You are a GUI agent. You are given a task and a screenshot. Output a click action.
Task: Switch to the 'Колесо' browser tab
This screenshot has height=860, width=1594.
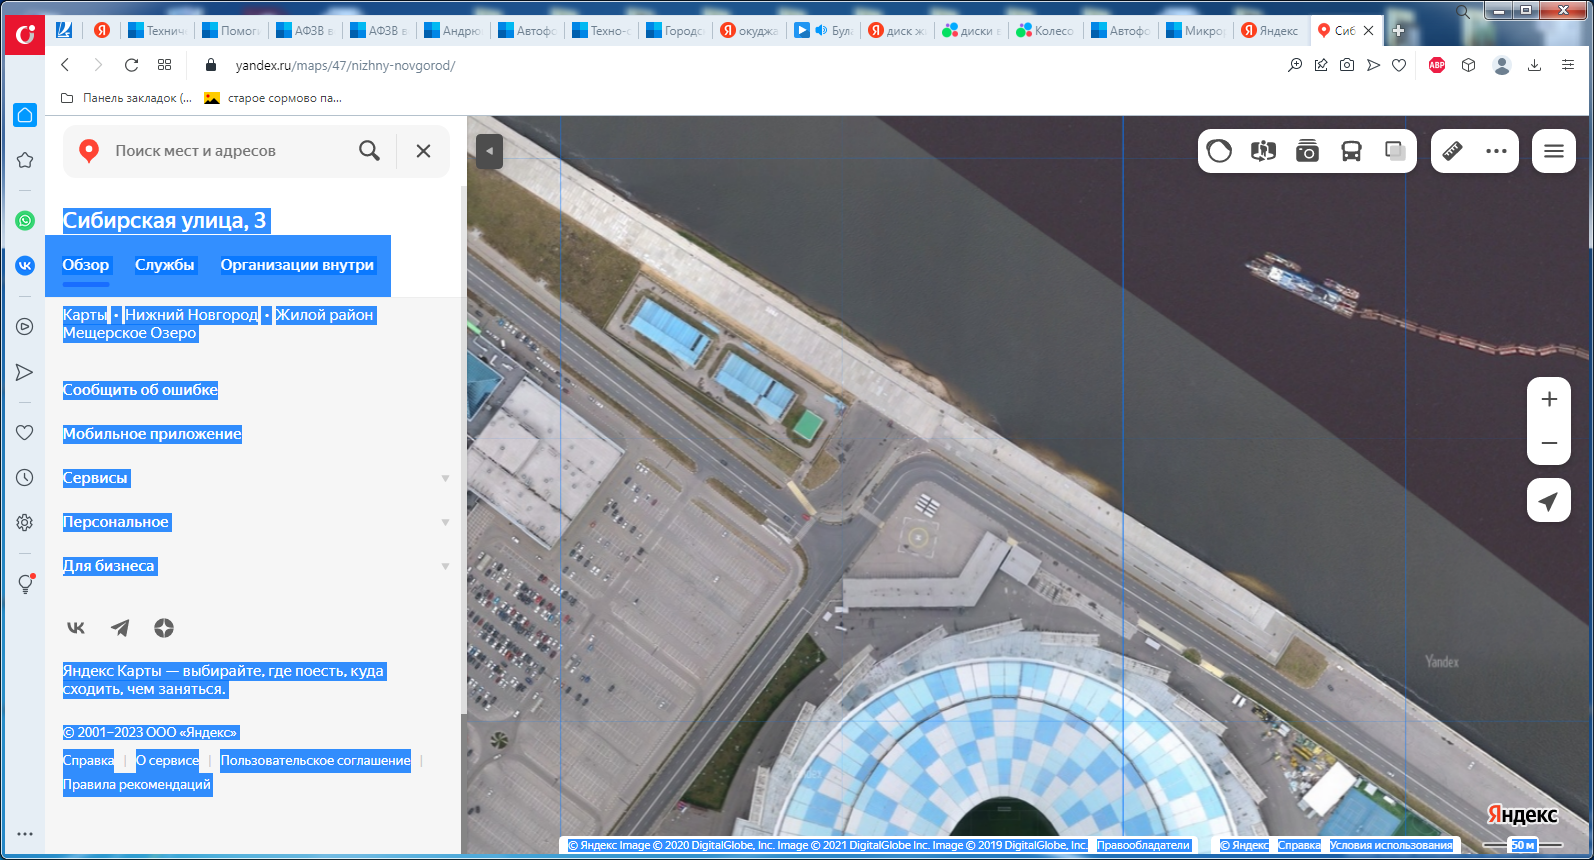(x=1046, y=31)
